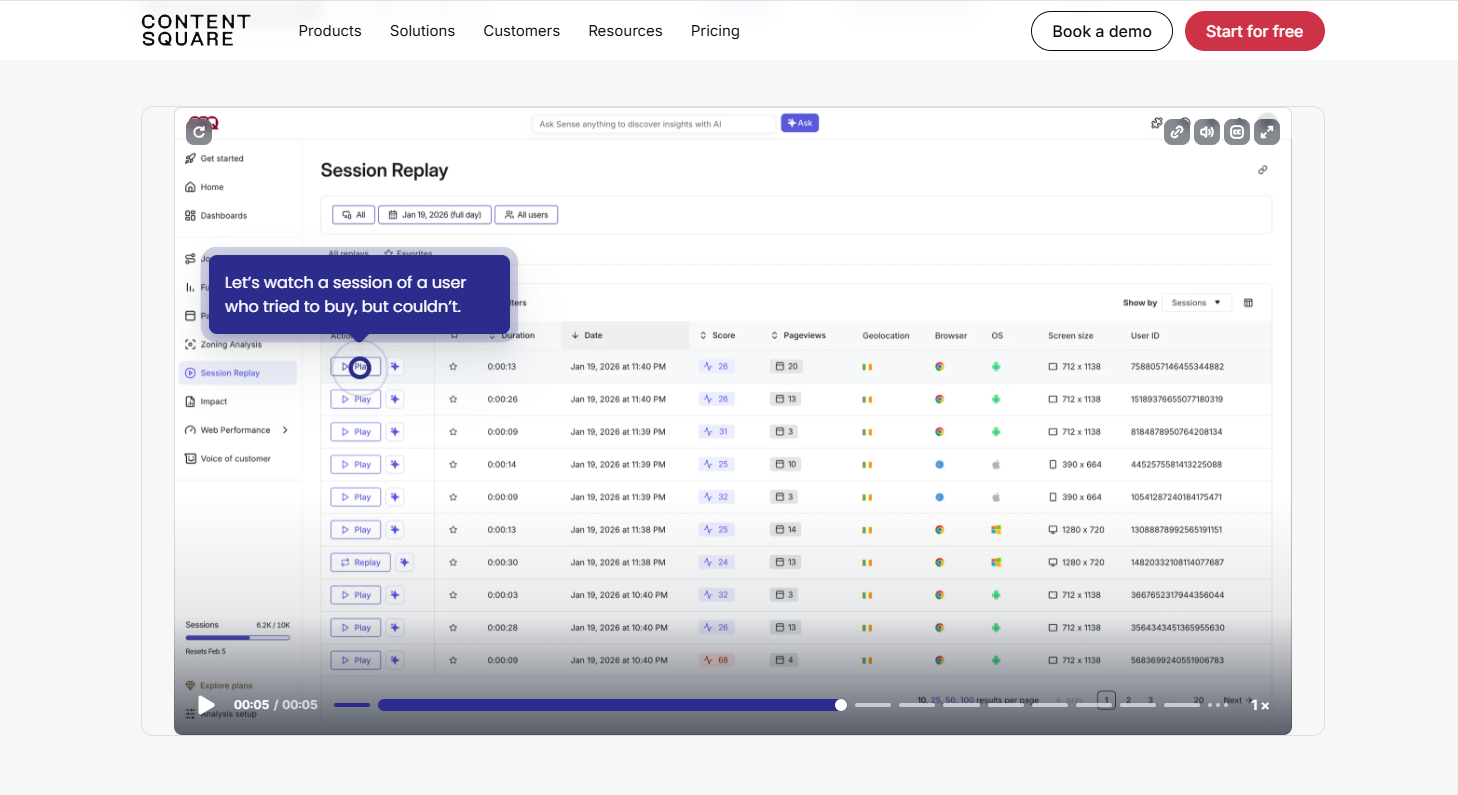The image size is (1458, 795).
Task: Sort the table by Pageviews
Action: 798,335
